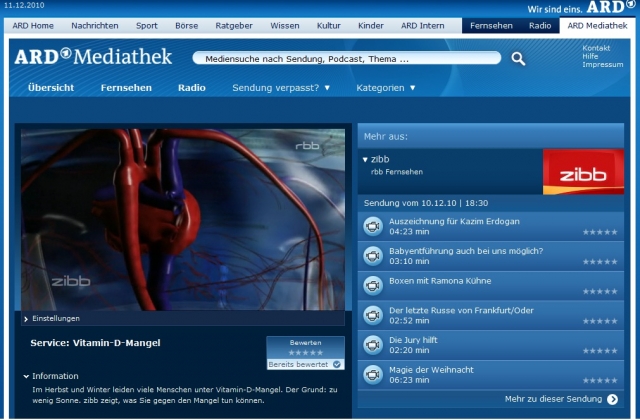This screenshot has width=640, height=420.
Task: Click camera icon beside Magie der Weihnacht
Action: point(373,375)
